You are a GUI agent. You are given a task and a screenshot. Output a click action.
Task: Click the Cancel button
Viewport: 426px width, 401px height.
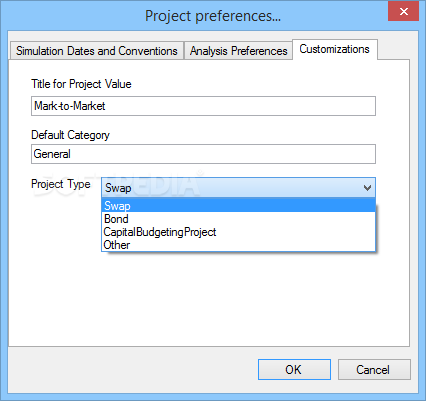[x=374, y=369]
